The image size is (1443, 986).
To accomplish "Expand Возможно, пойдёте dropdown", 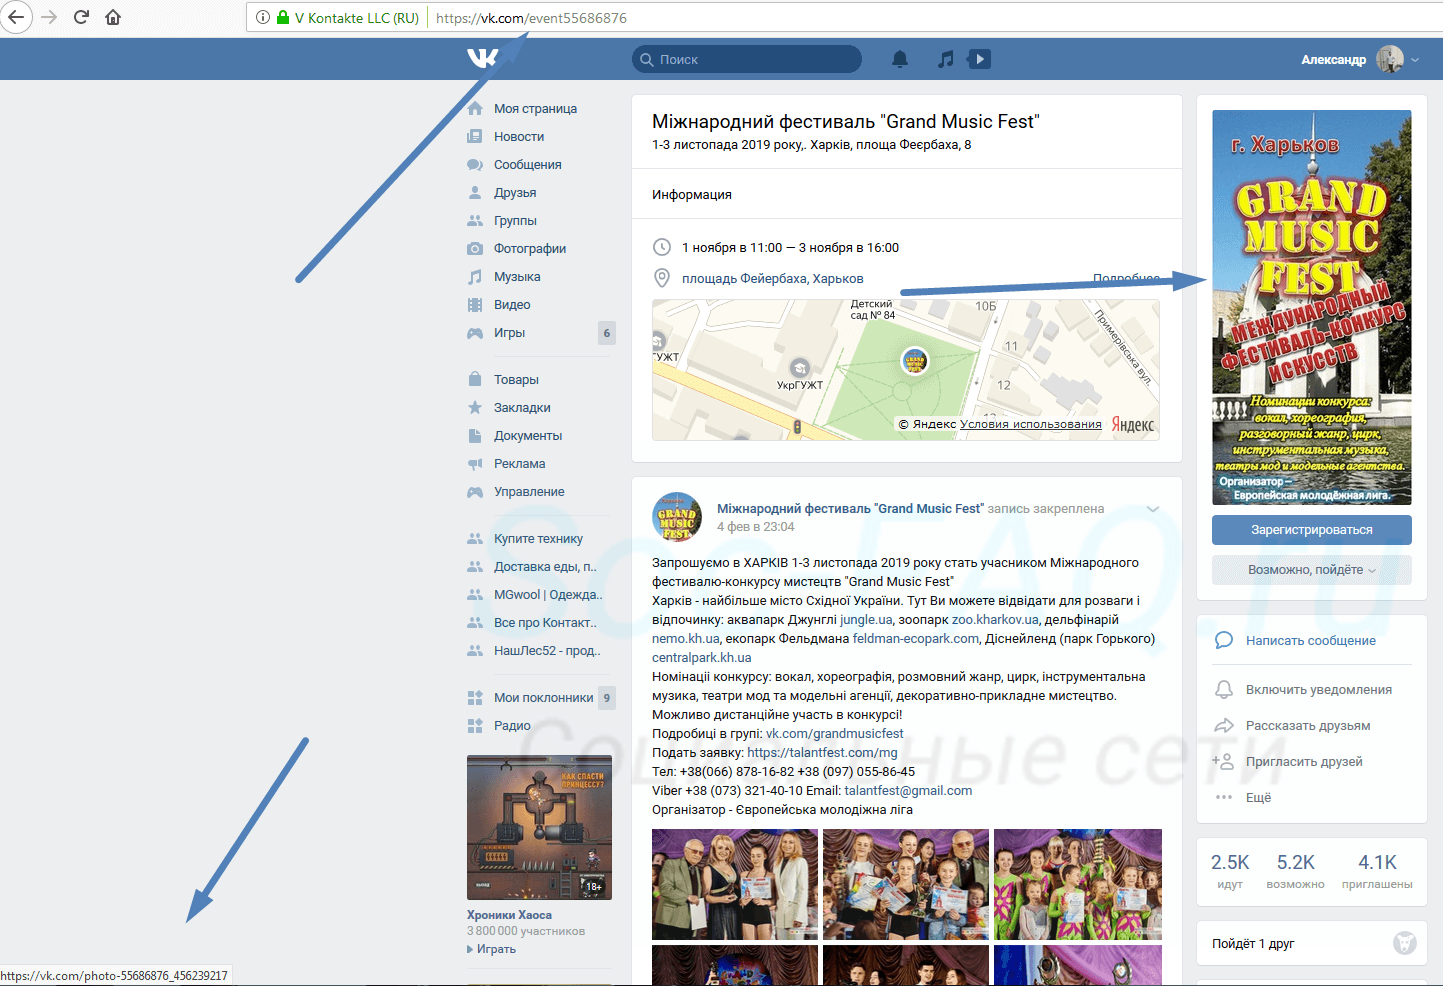I will coord(1312,570).
